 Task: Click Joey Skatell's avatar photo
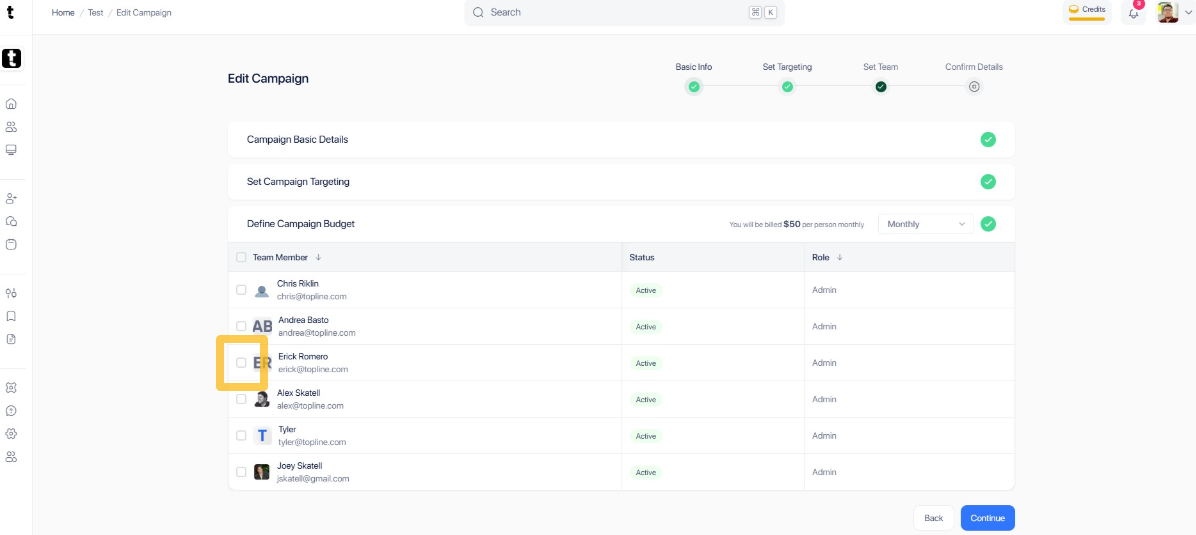pos(262,472)
